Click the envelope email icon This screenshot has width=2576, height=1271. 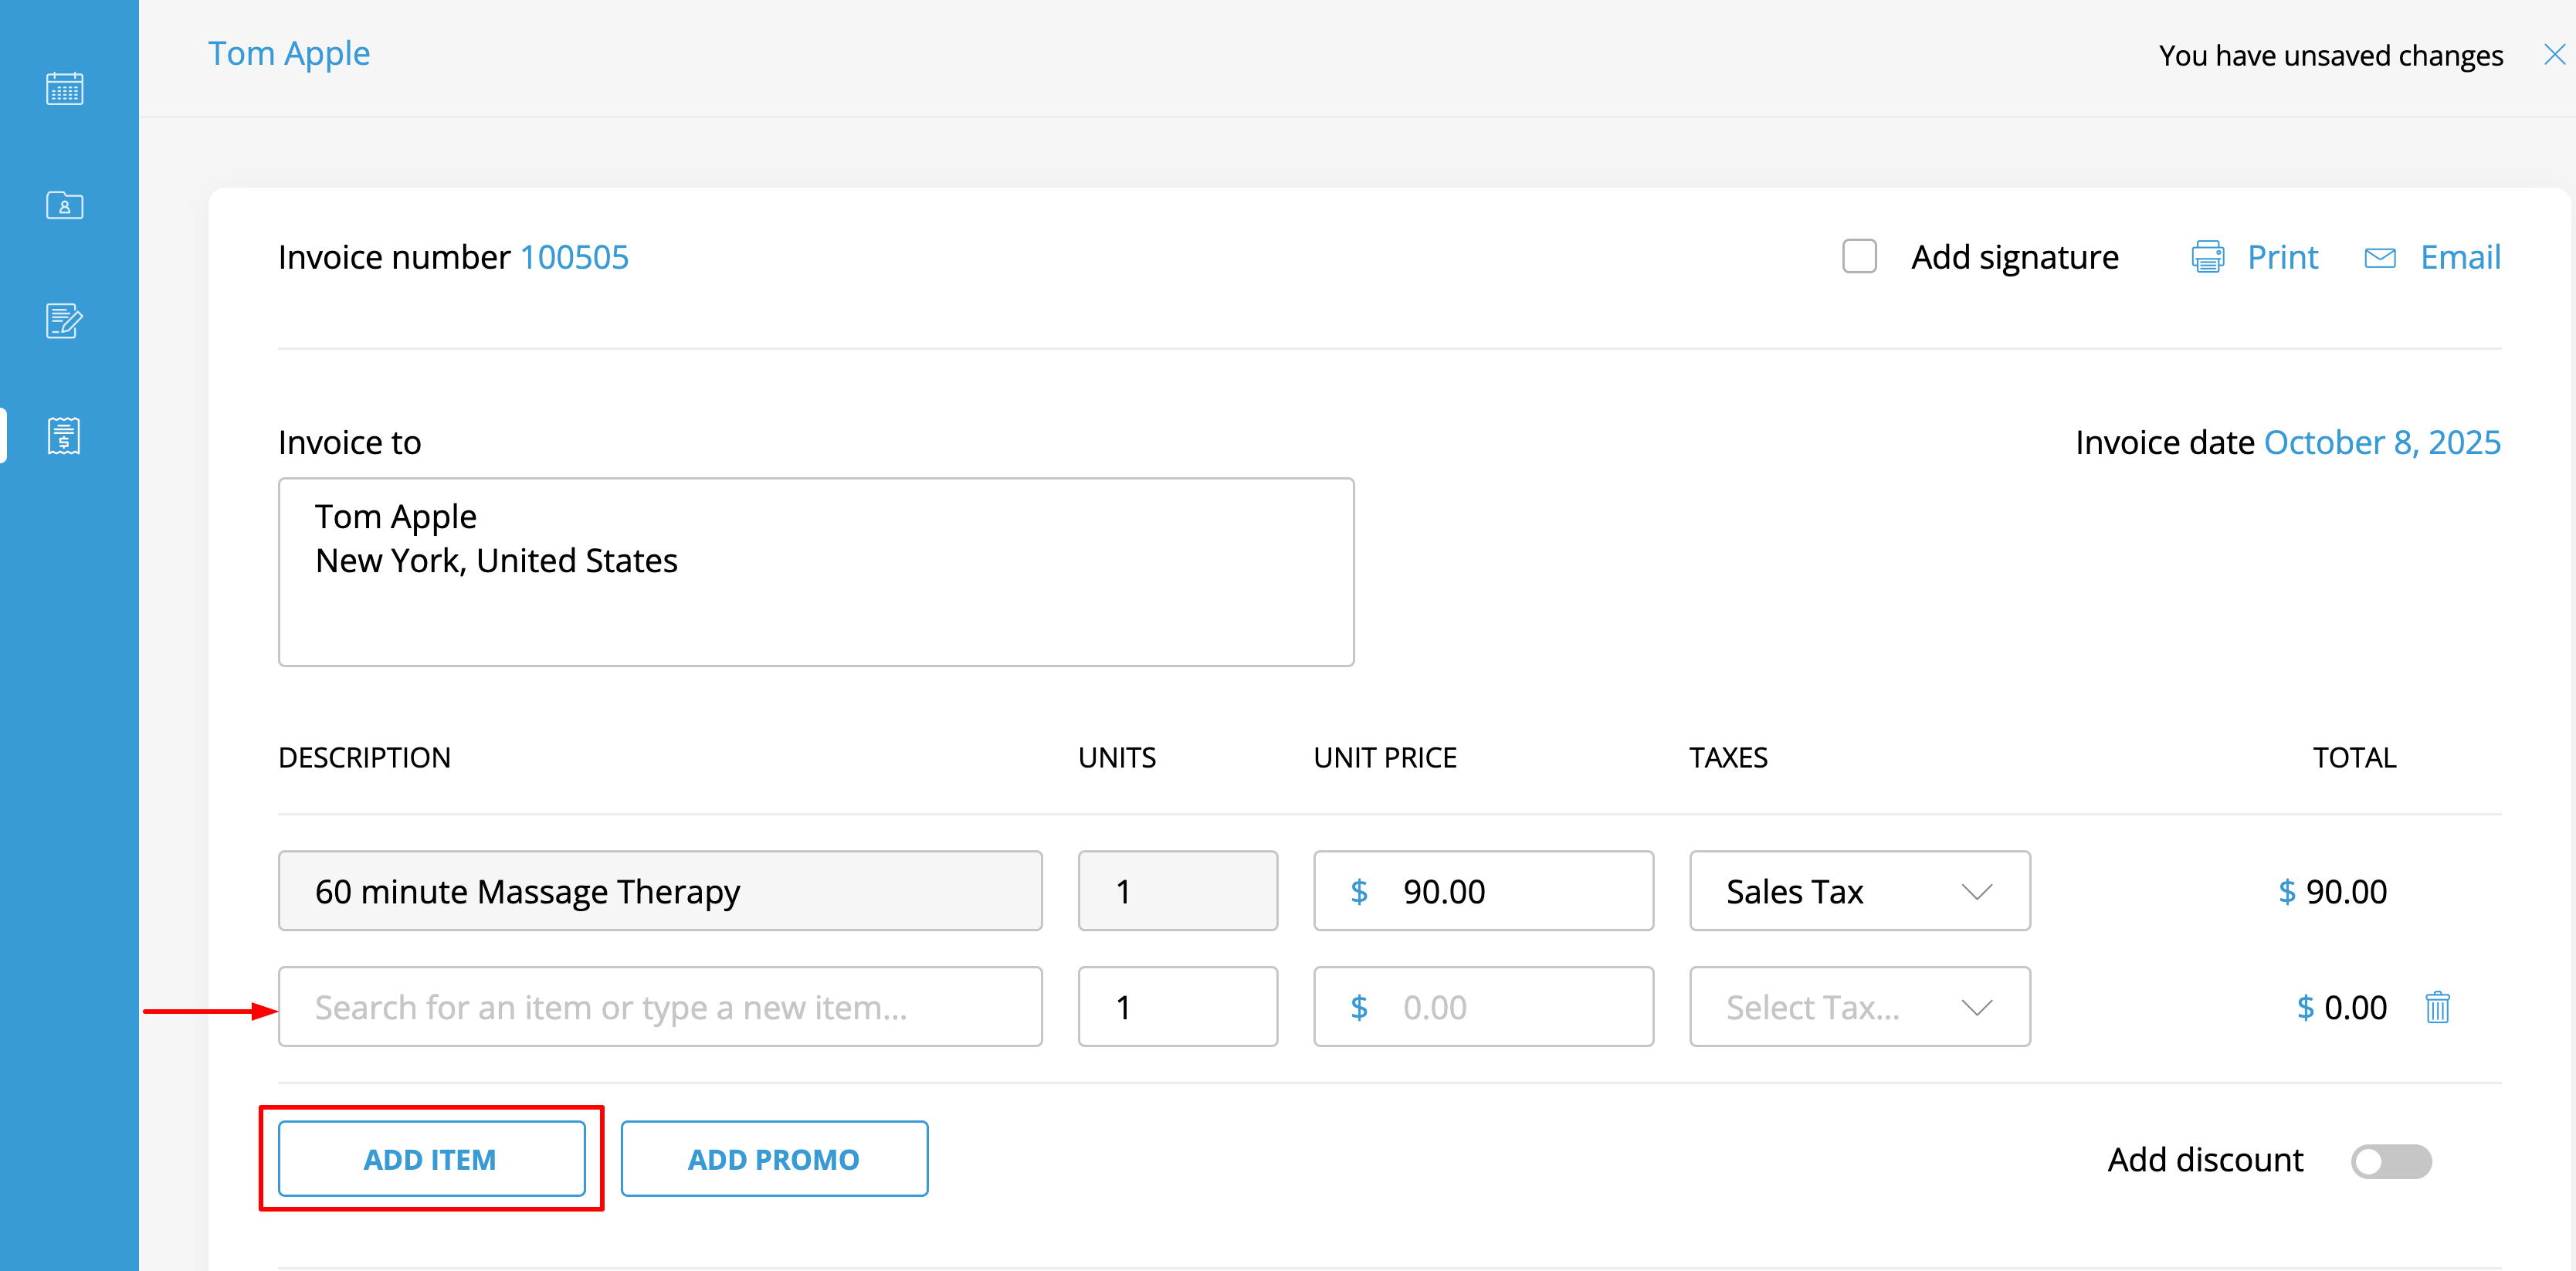click(2379, 258)
